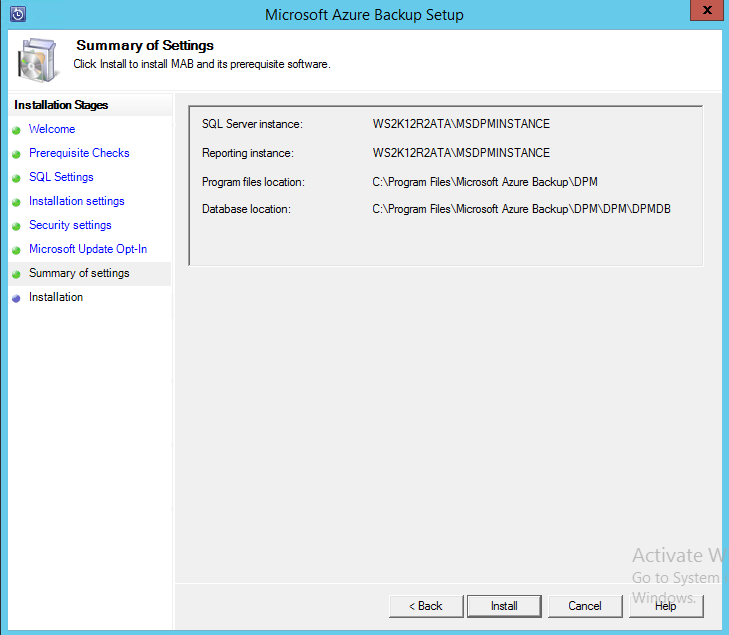Screen dimensions: 729x635
Task: Select Summary of settings stage
Action: point(79,273)
